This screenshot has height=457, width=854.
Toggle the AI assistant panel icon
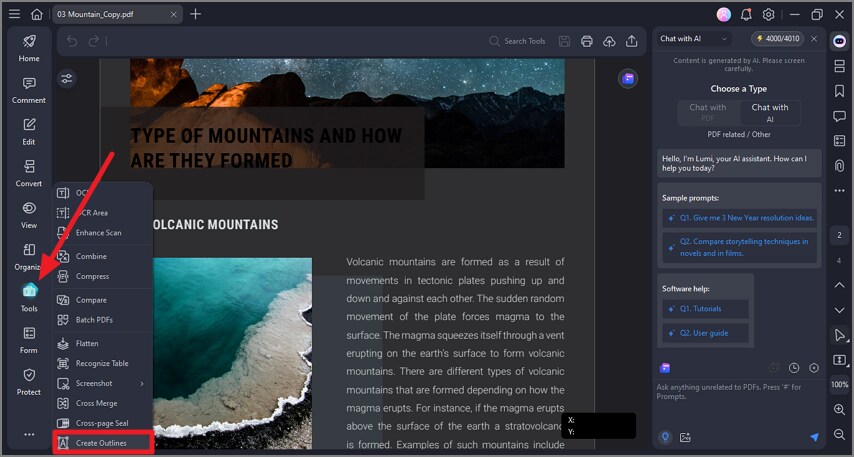tap(839, 41)
